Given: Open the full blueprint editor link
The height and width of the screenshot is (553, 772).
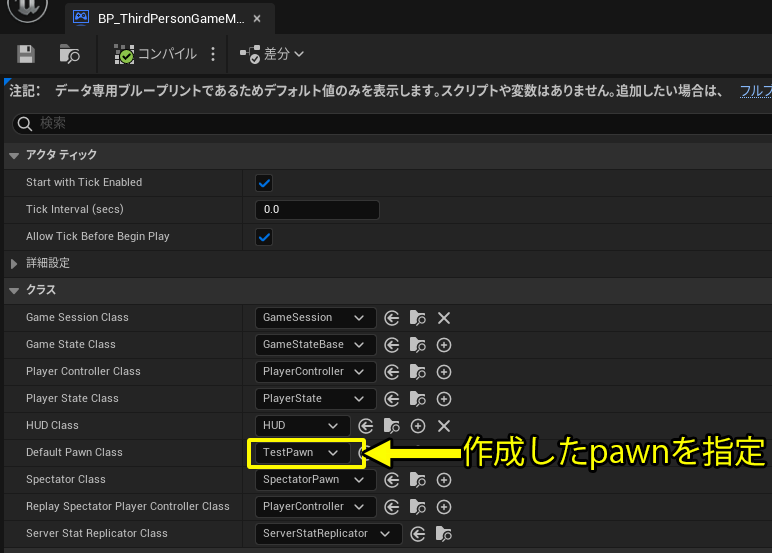Looking at the screenshot, I should (756, 91).
